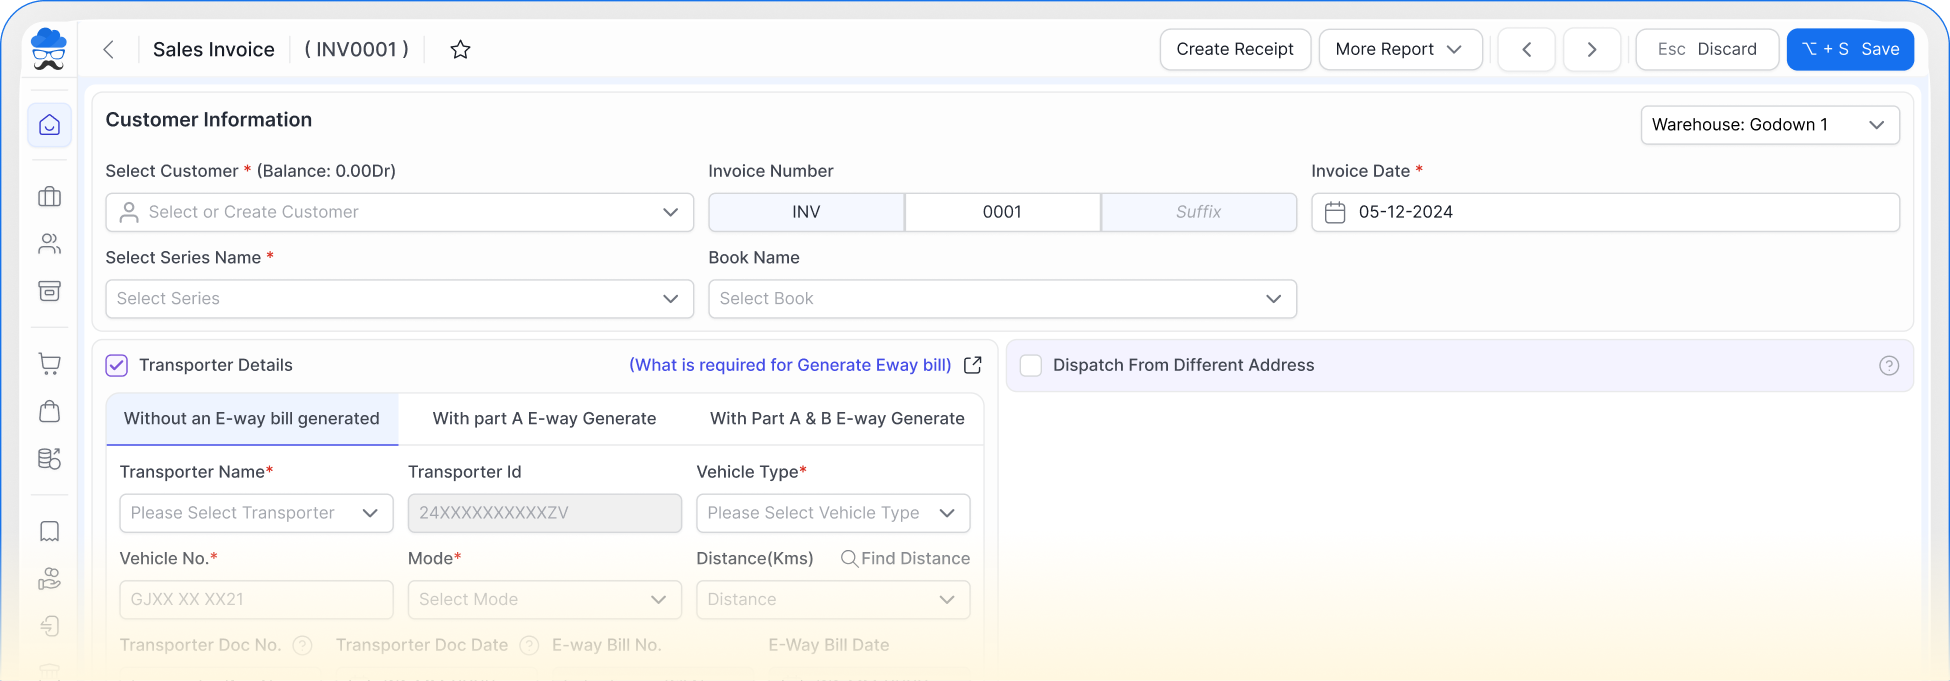Open the Warehouse: Godown 1 dropdown
The image size is (1950, 681).
tap(1770, 125)
